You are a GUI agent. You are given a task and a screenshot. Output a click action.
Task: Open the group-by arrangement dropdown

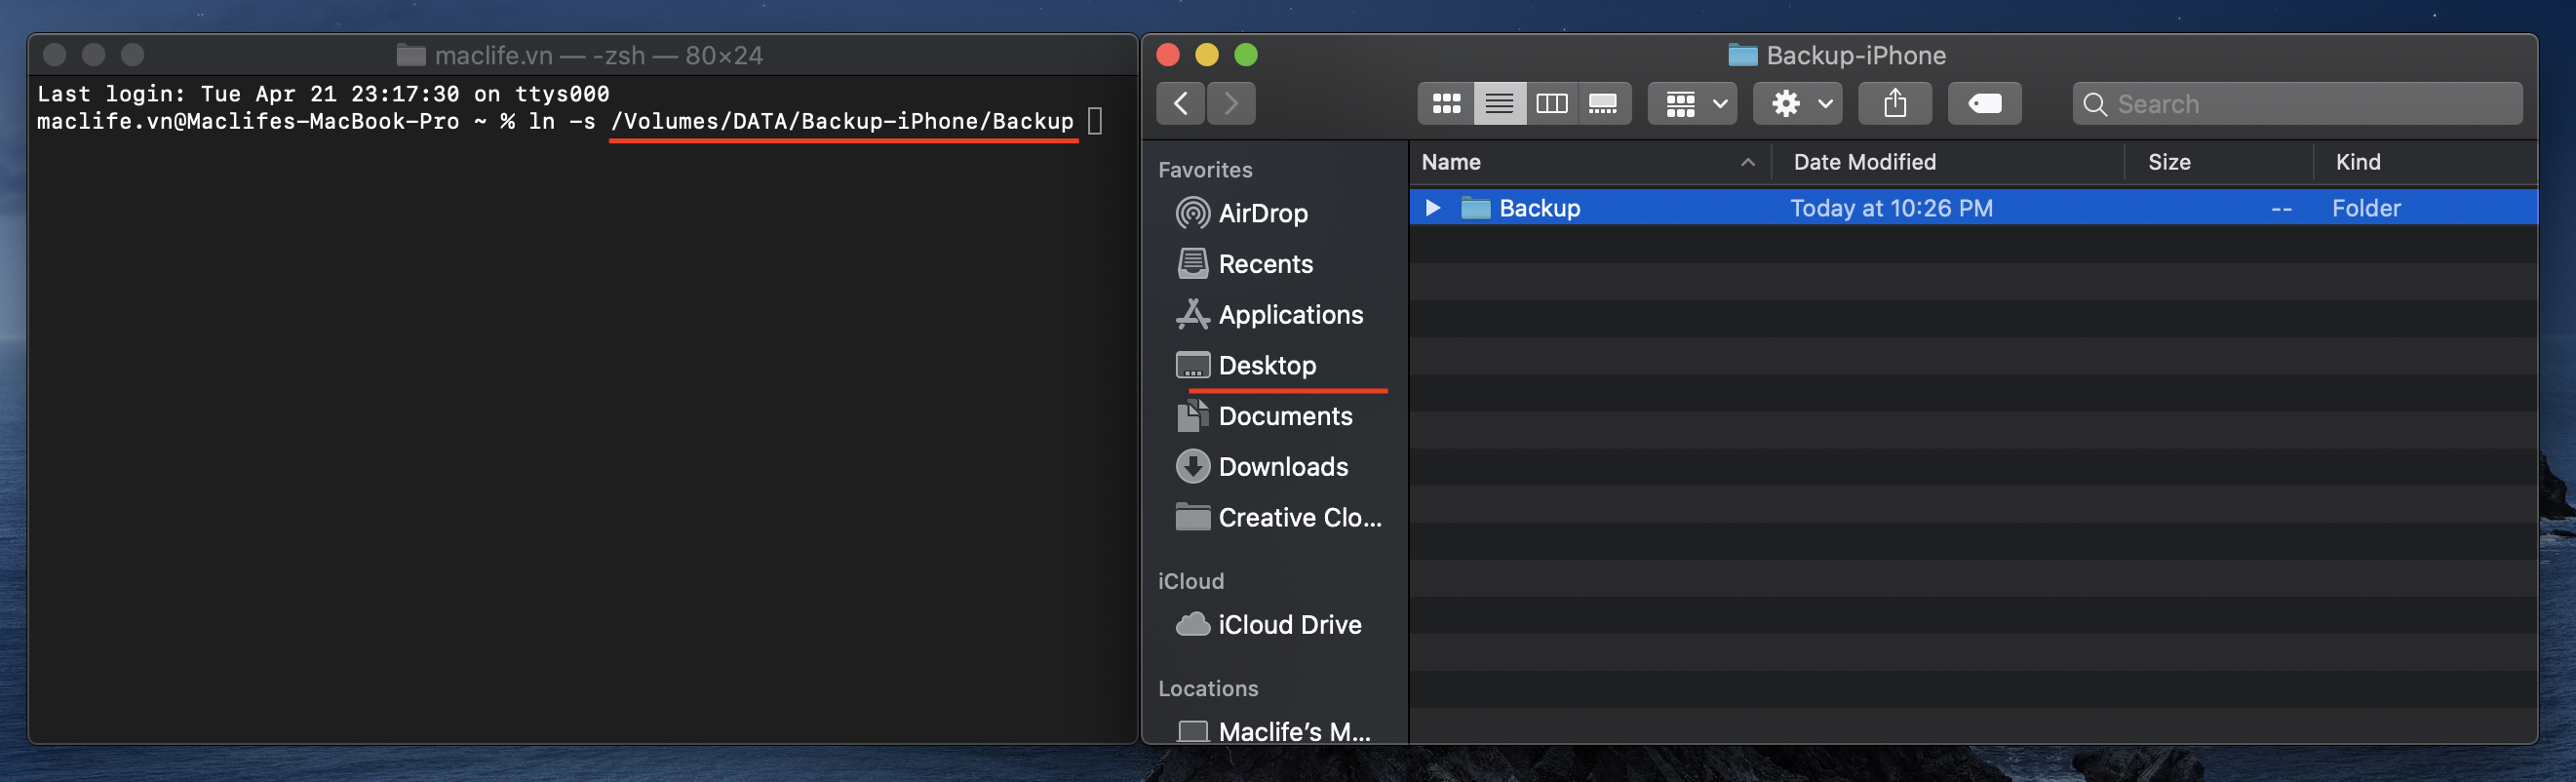(1692, 103)
